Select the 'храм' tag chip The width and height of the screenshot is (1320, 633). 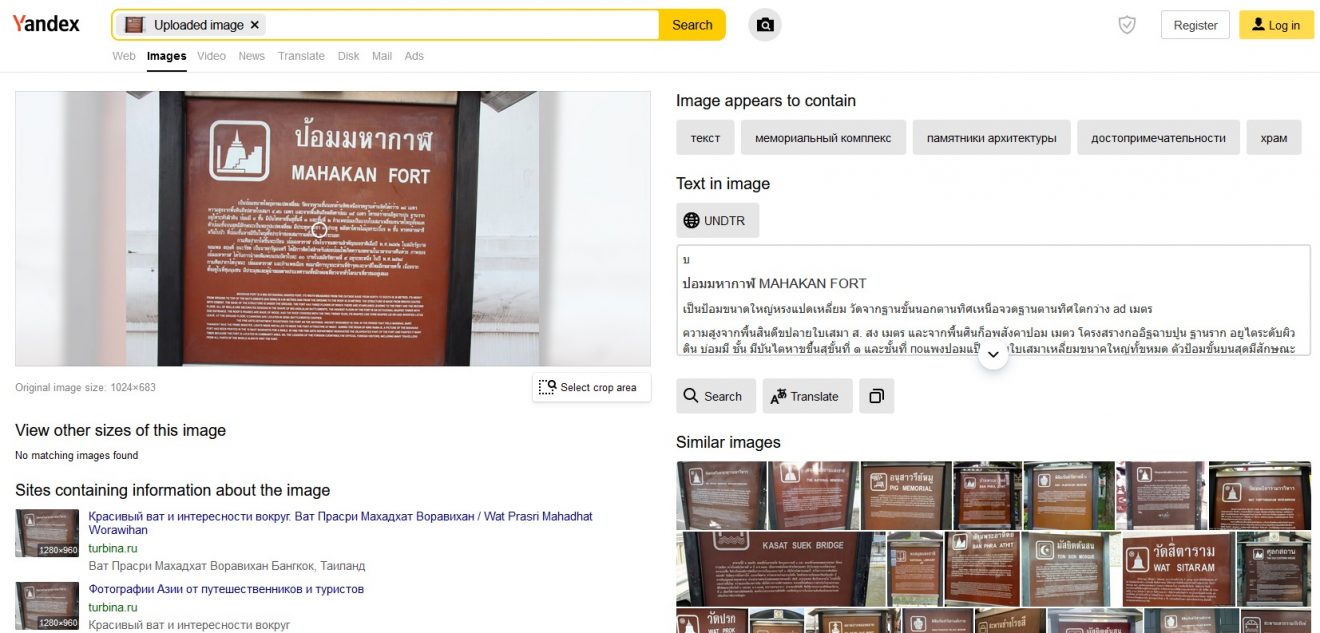1274,138
